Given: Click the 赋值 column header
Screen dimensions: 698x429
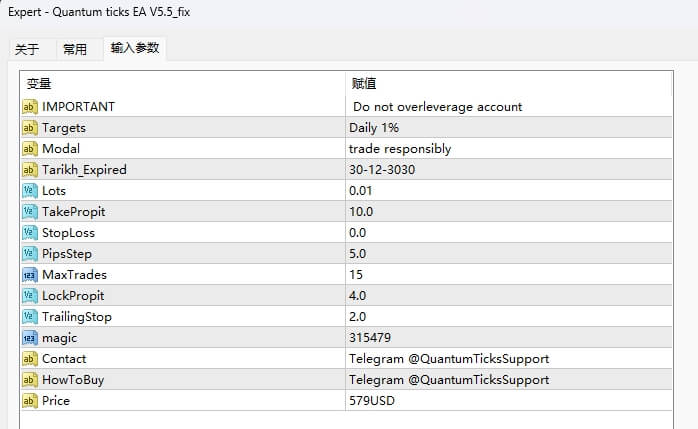Looking at the screenshot, I should [x=364, y=84].
